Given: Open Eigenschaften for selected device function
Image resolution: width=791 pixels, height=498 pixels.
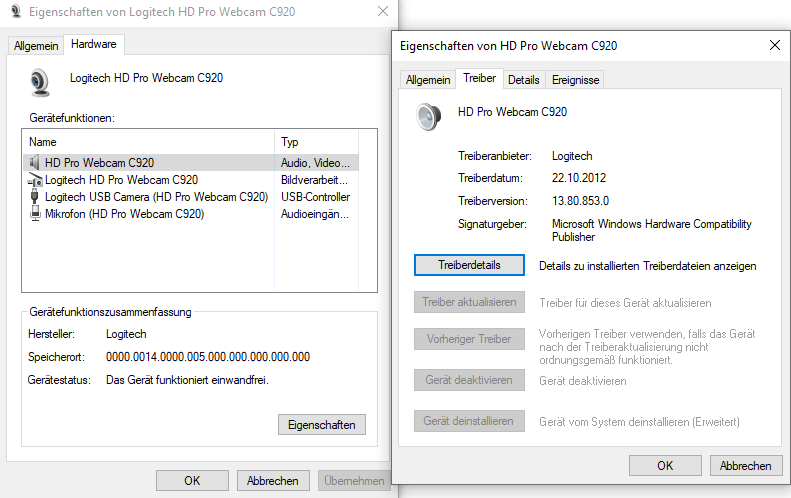Looking at the screenshot, I should pos(322,425).
